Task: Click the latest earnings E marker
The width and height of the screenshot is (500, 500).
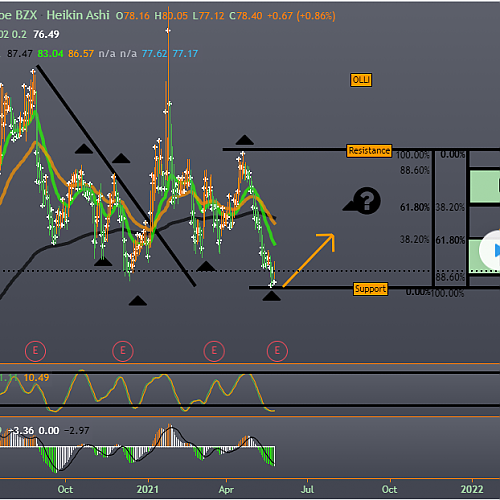Action: [277, 351]
